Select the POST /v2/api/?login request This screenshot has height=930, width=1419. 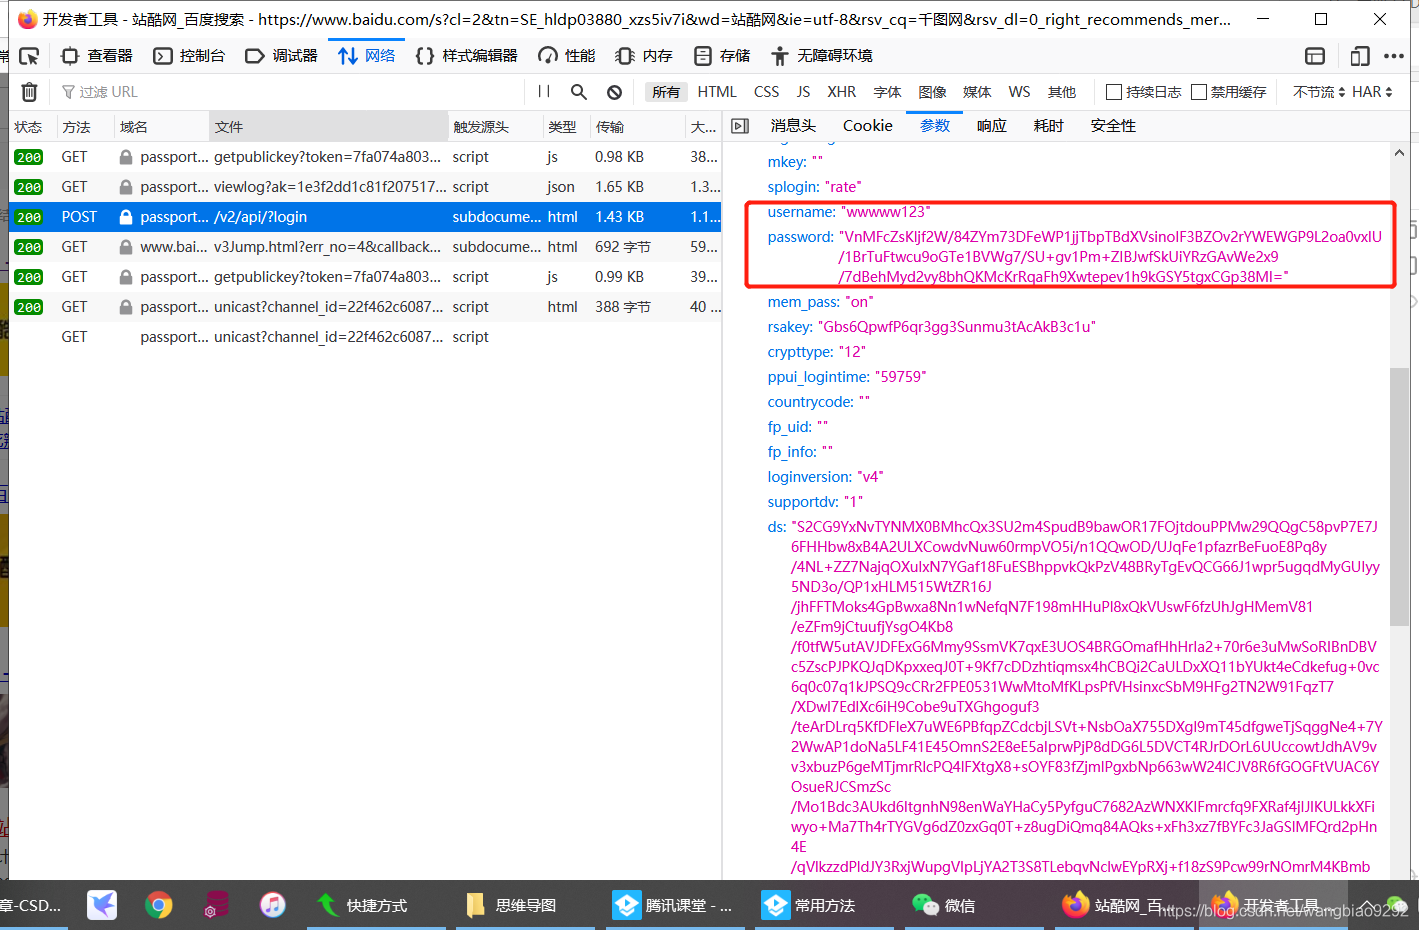(365, 217)
